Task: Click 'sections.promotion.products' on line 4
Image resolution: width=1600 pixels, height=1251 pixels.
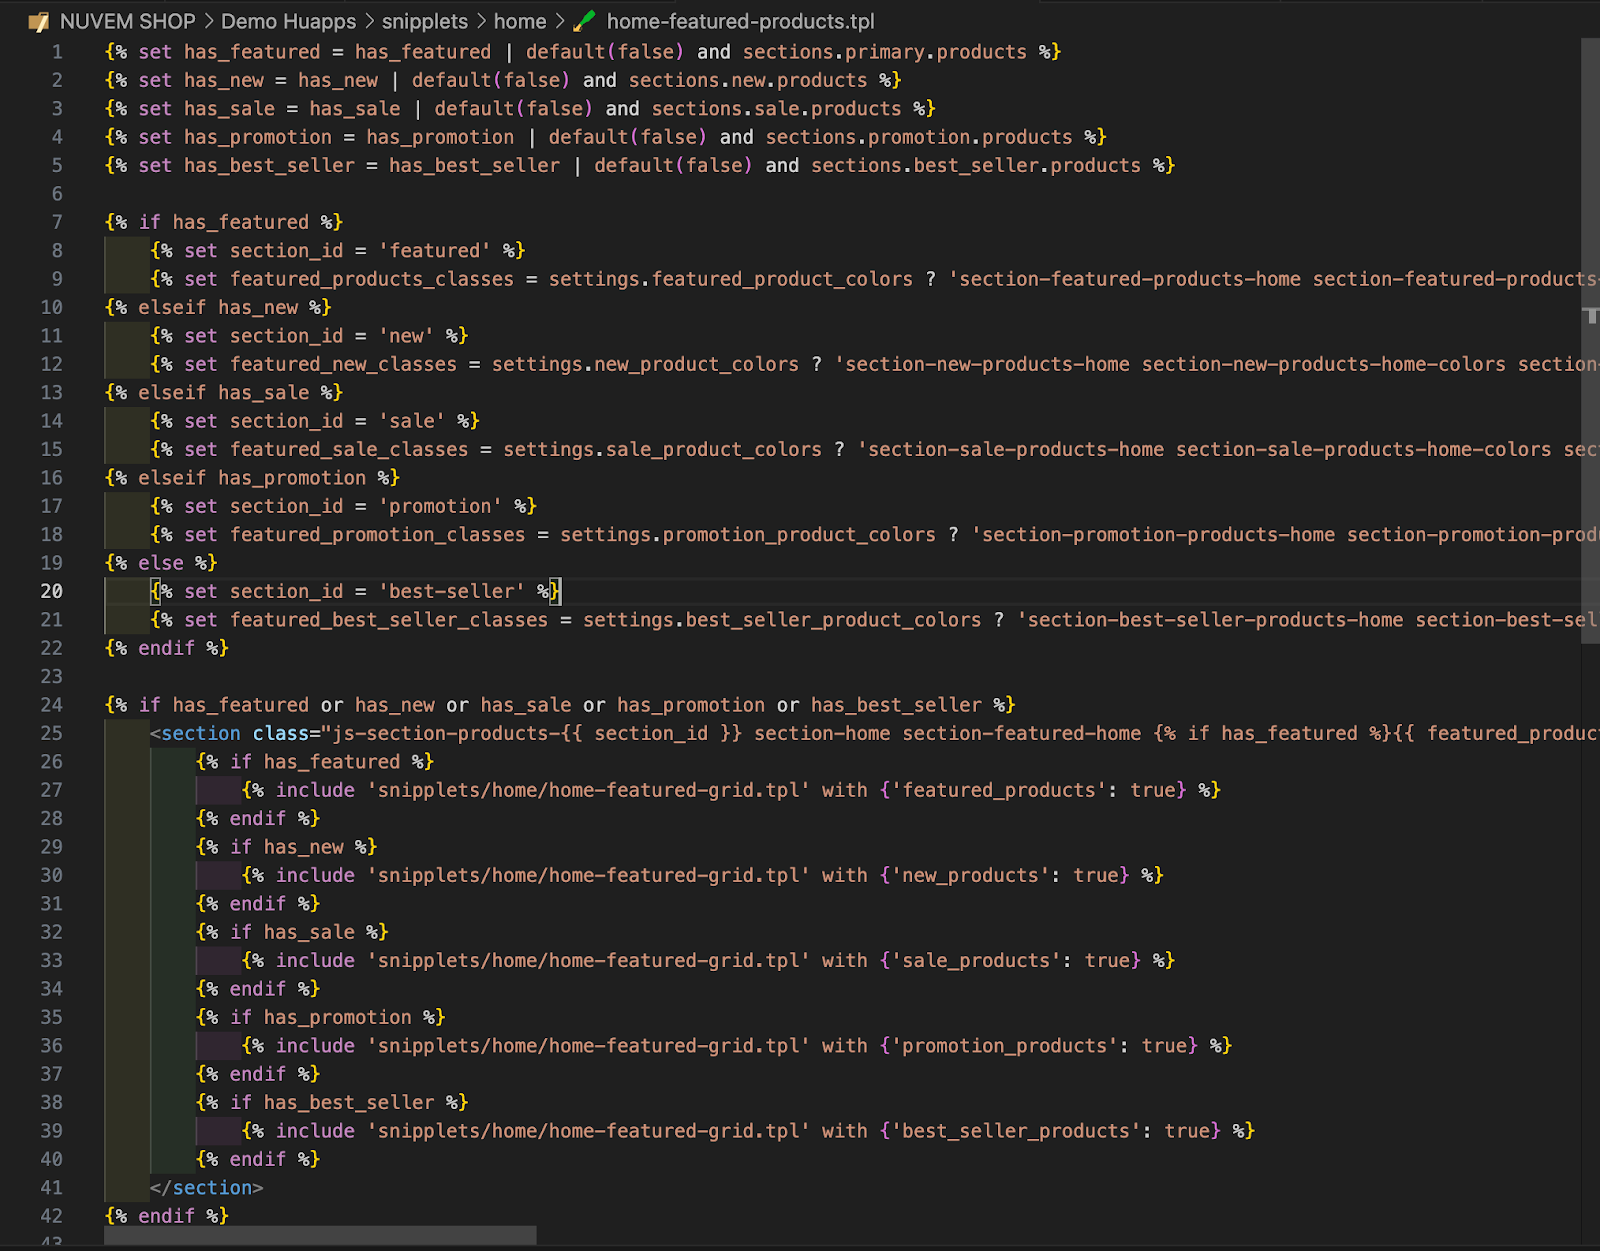Action: point(919,137)
